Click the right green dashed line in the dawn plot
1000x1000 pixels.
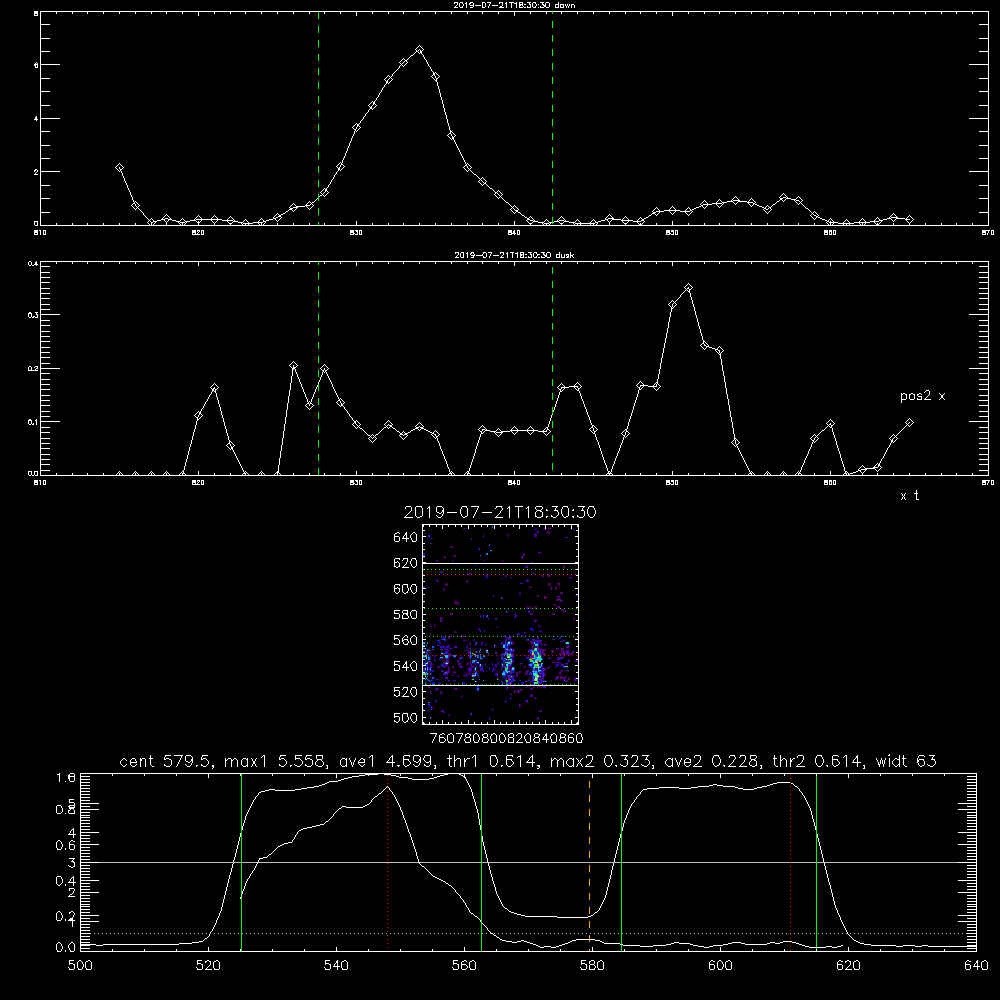coord(552,121)
